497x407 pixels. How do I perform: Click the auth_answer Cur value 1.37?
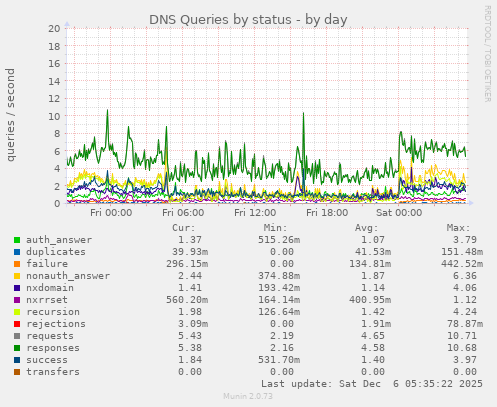point(190,240)
